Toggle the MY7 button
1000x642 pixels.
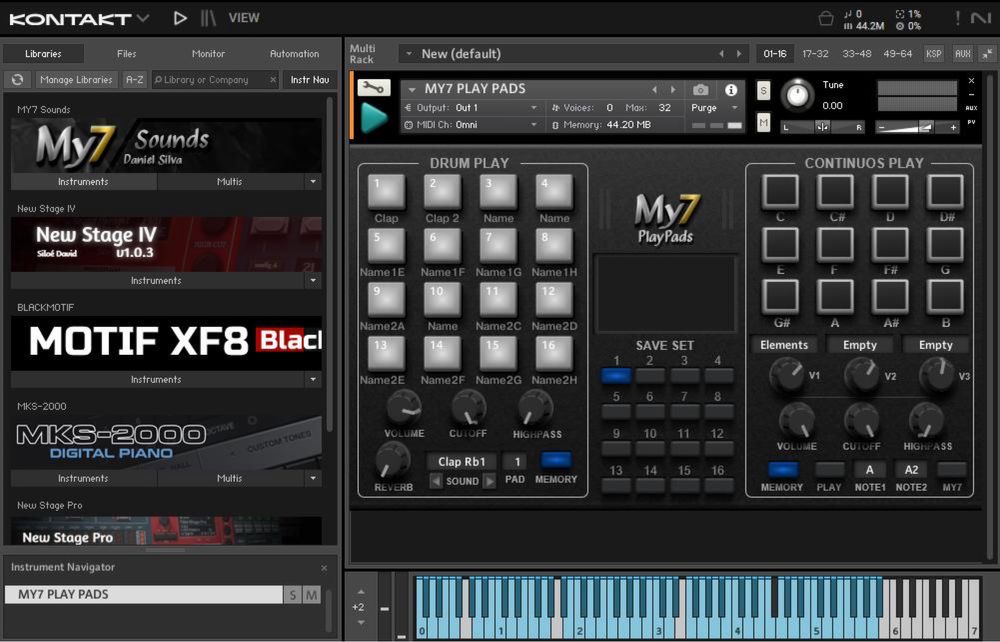[952, 470]
